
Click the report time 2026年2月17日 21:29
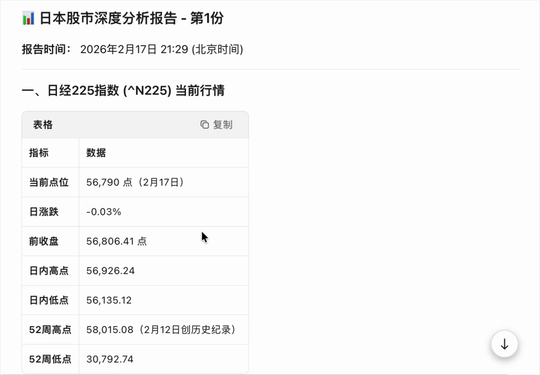pyautogui.click(x=134, y=49)
